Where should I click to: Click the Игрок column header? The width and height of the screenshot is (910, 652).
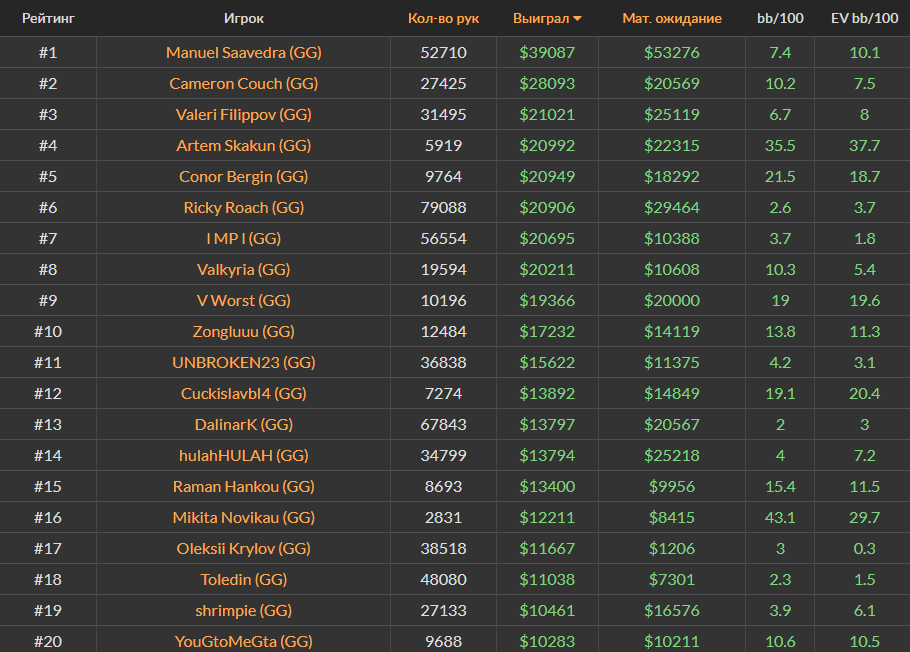point(244,18)
